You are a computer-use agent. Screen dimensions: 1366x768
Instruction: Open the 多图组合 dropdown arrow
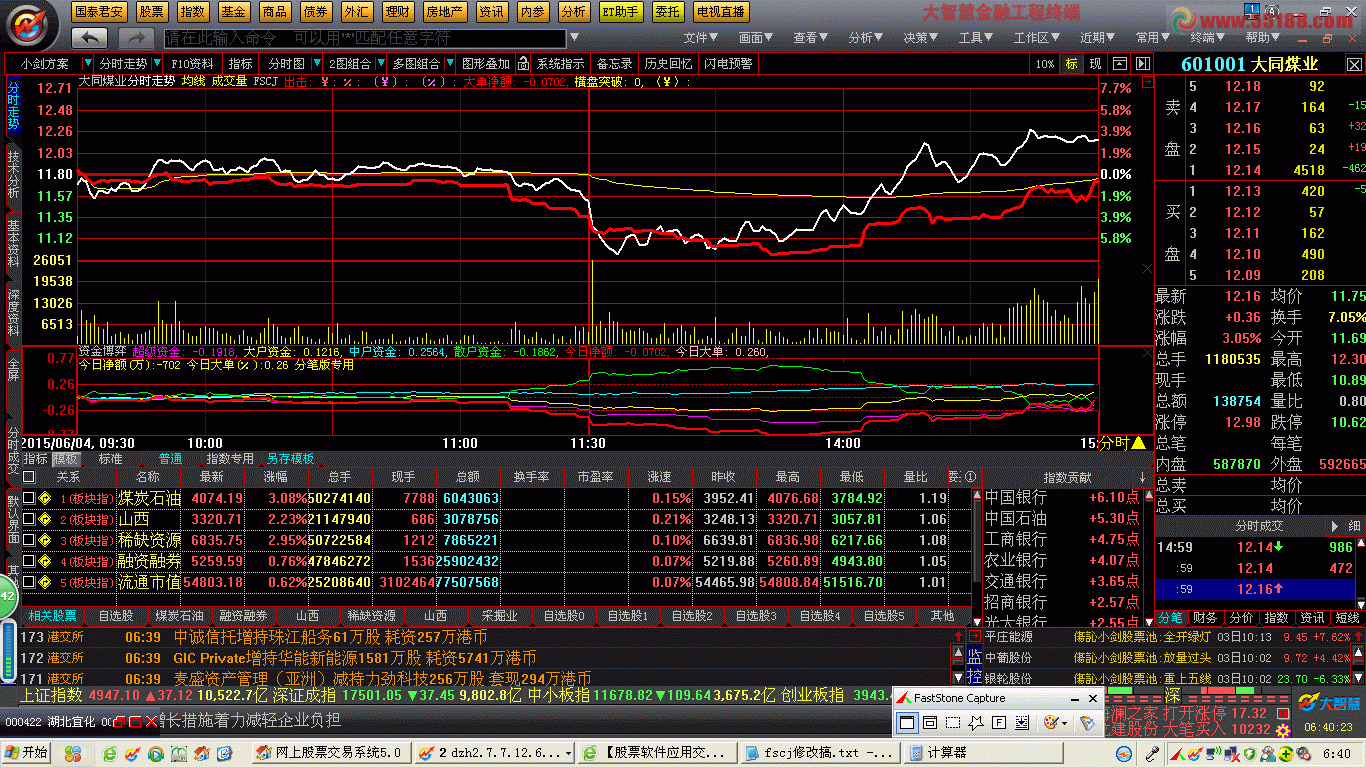(x=449, y=63)
